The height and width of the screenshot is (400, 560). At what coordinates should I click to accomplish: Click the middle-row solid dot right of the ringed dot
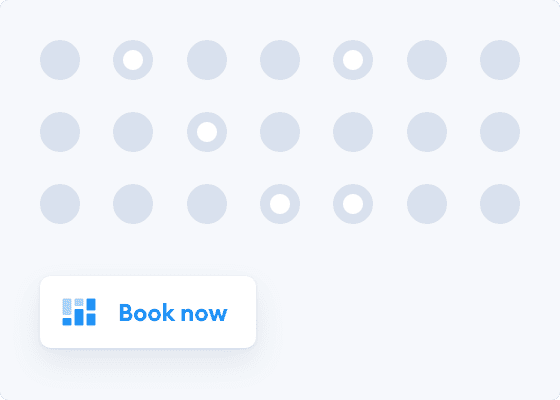pos(280,132)
